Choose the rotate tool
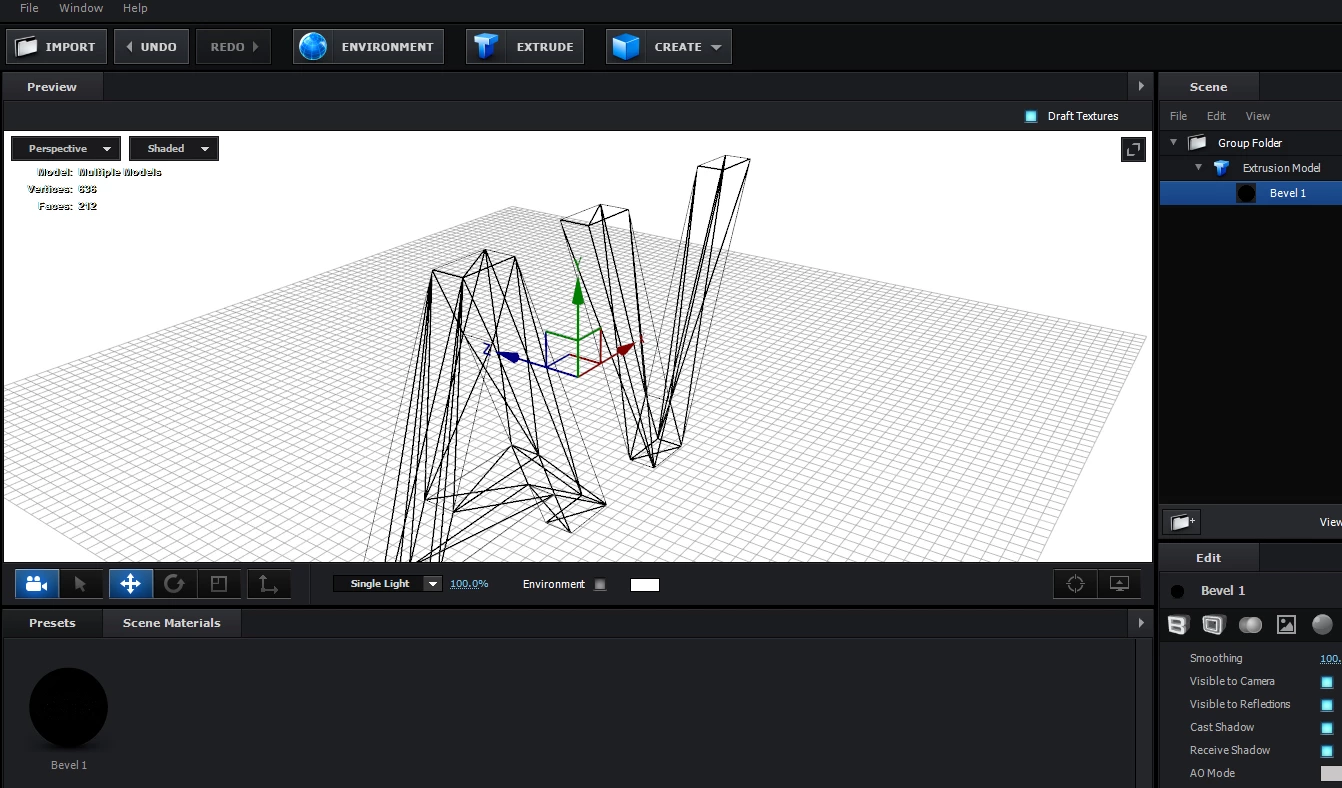Image resolution: width=1342 pixels, height=788 pixels. tap(175, 584)
